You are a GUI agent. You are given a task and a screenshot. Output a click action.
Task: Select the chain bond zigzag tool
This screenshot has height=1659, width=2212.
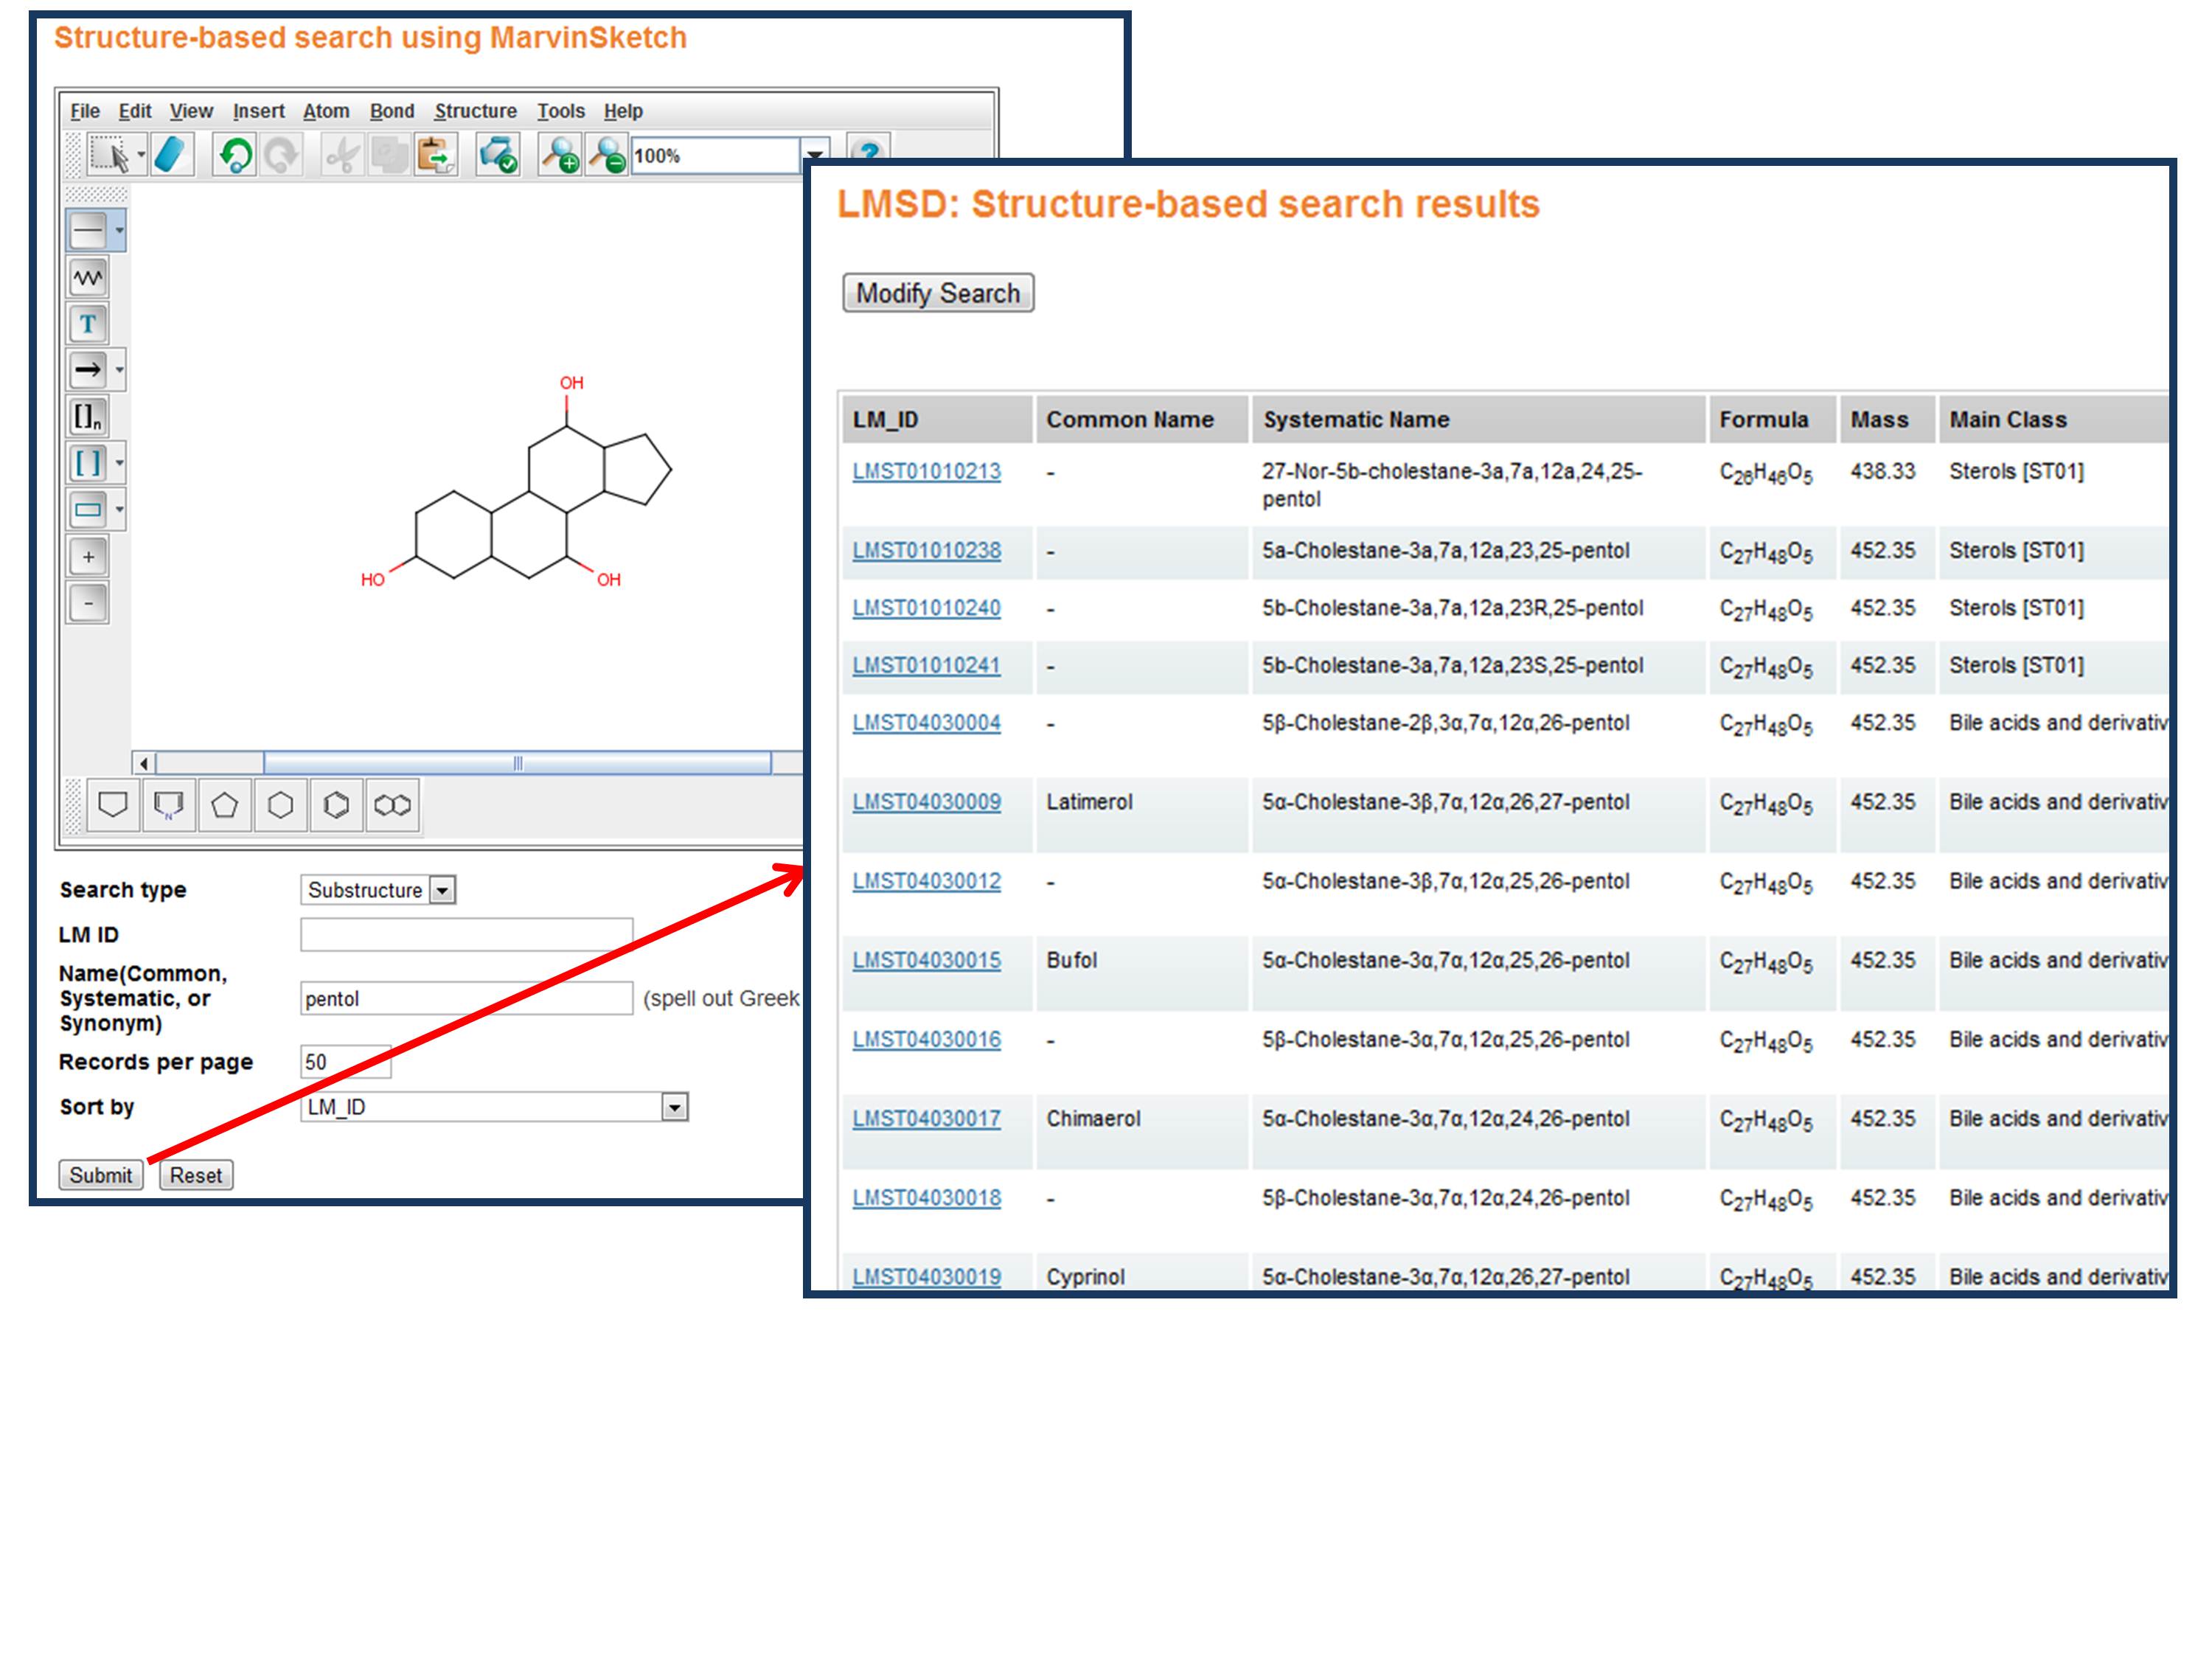88,277
